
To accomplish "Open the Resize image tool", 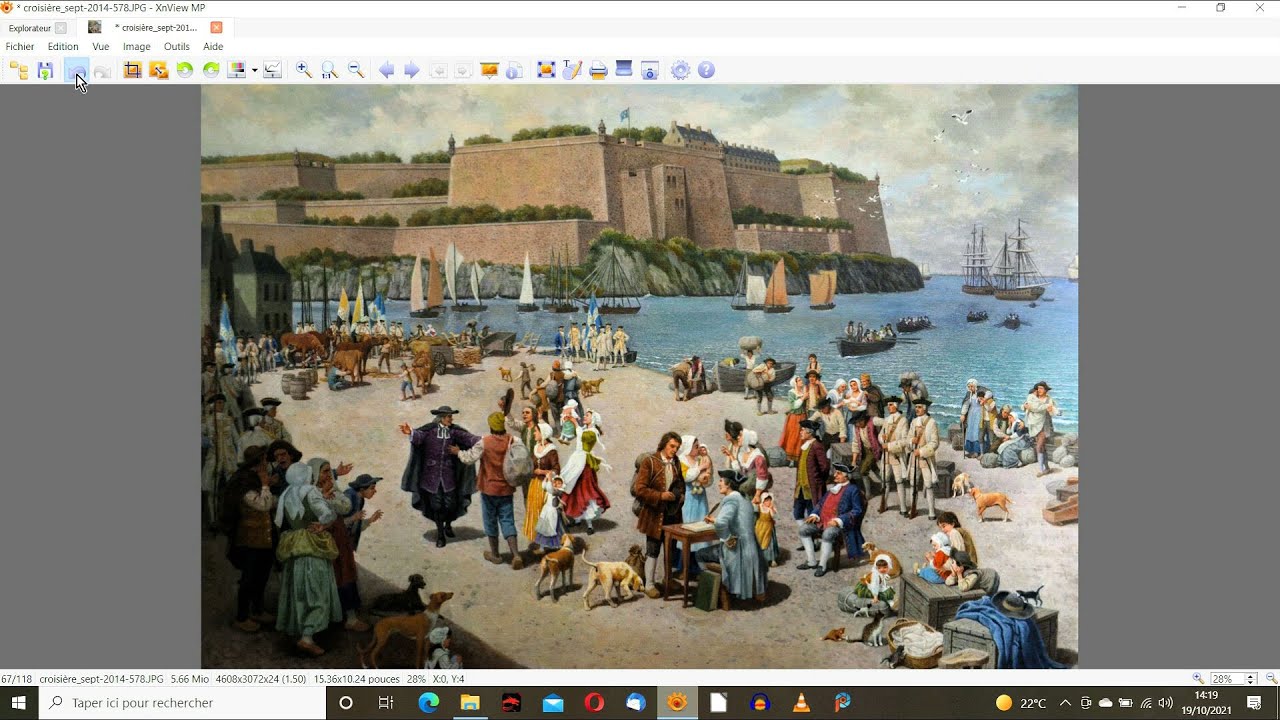I will (x=158, y=70).
